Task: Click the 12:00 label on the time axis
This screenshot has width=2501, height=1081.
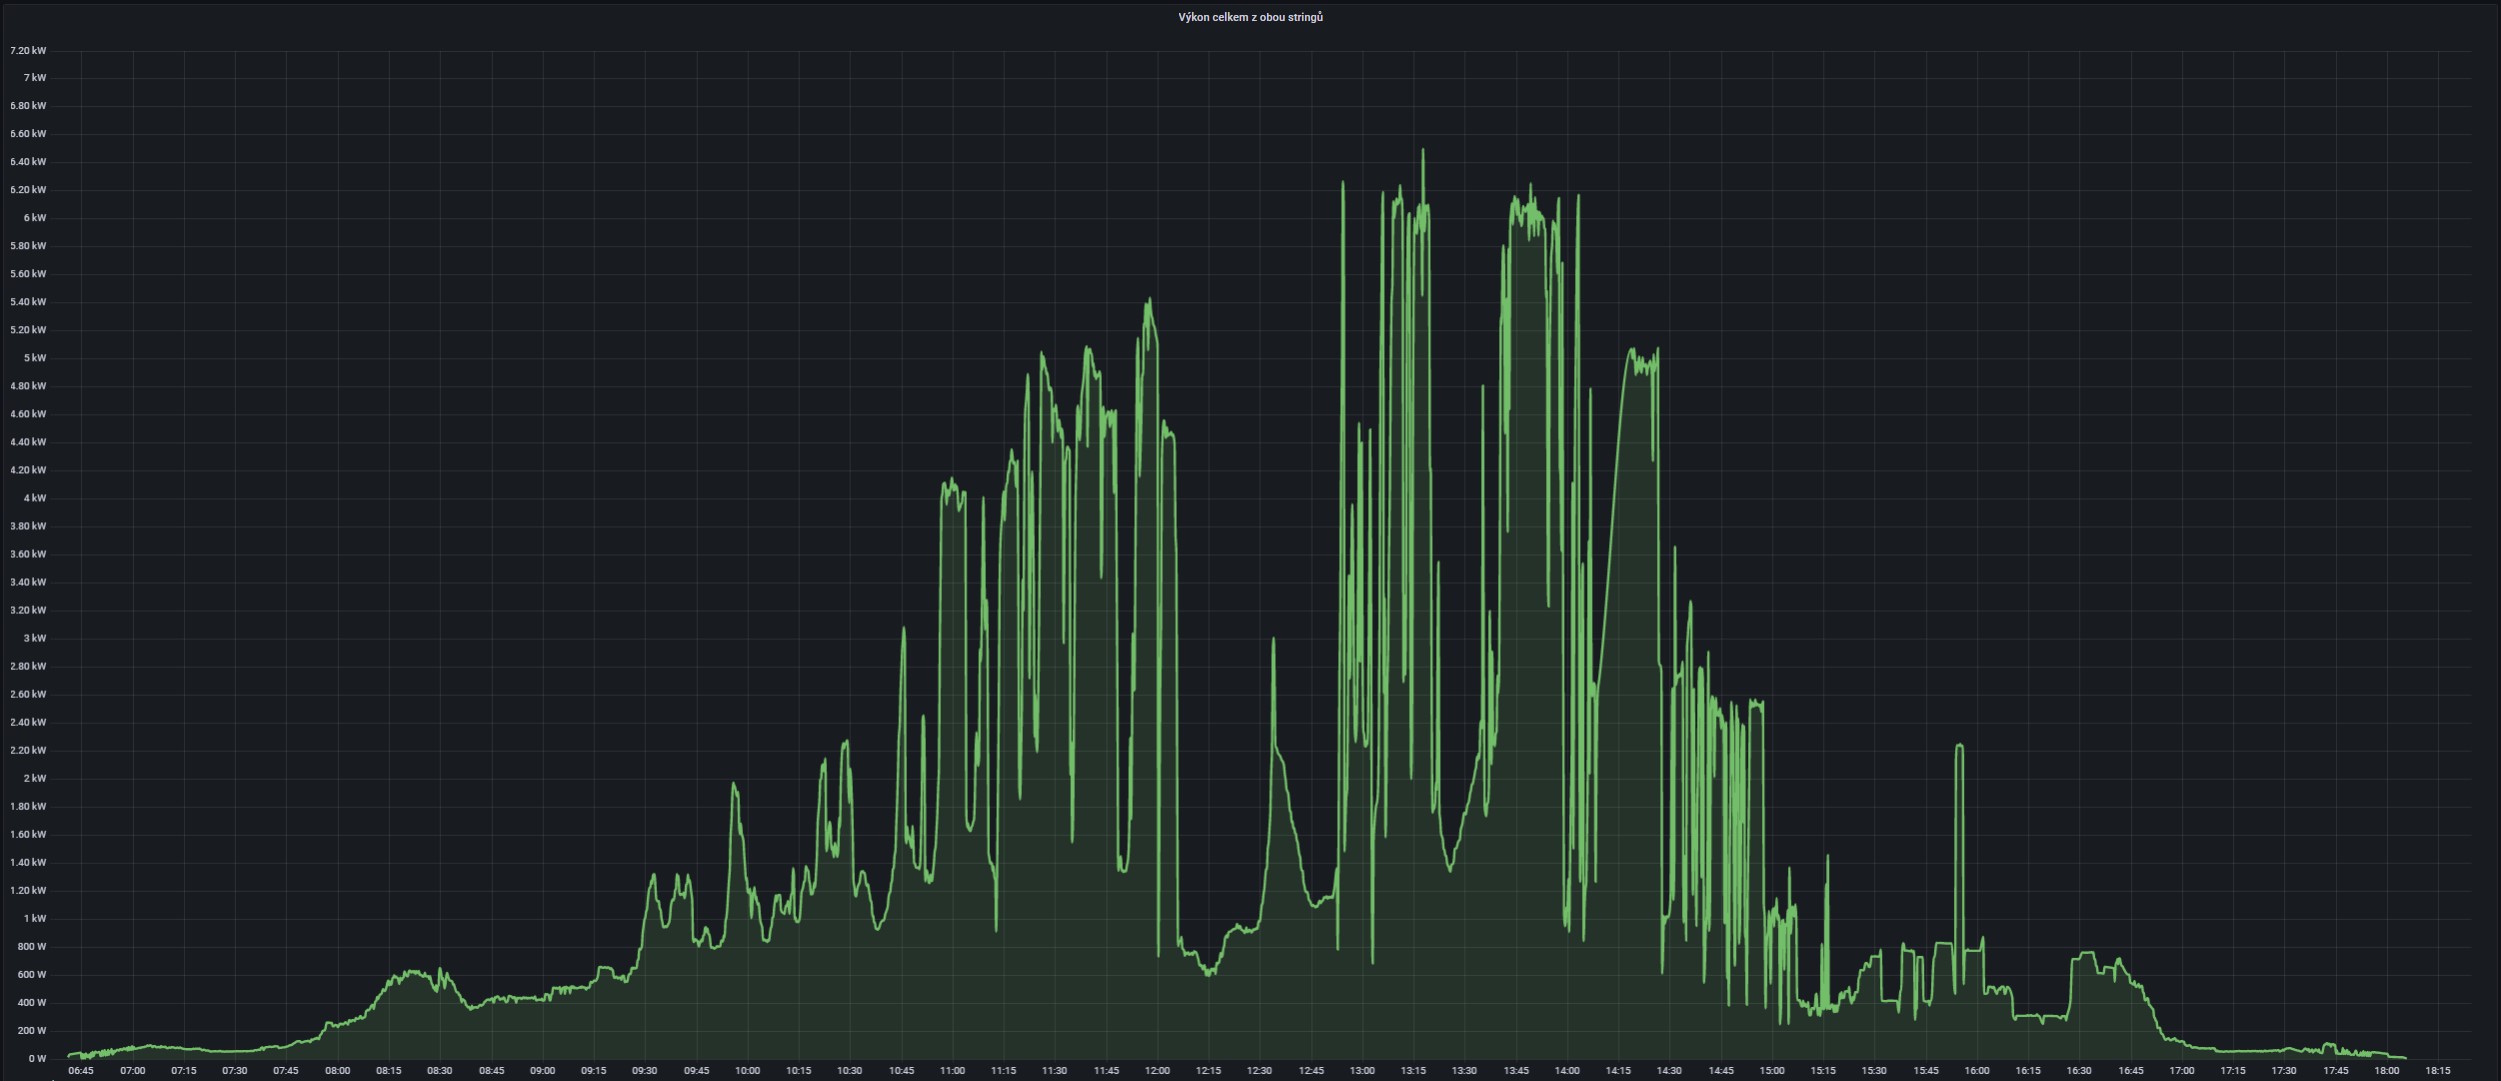Action: (x=1157, y=1070)
